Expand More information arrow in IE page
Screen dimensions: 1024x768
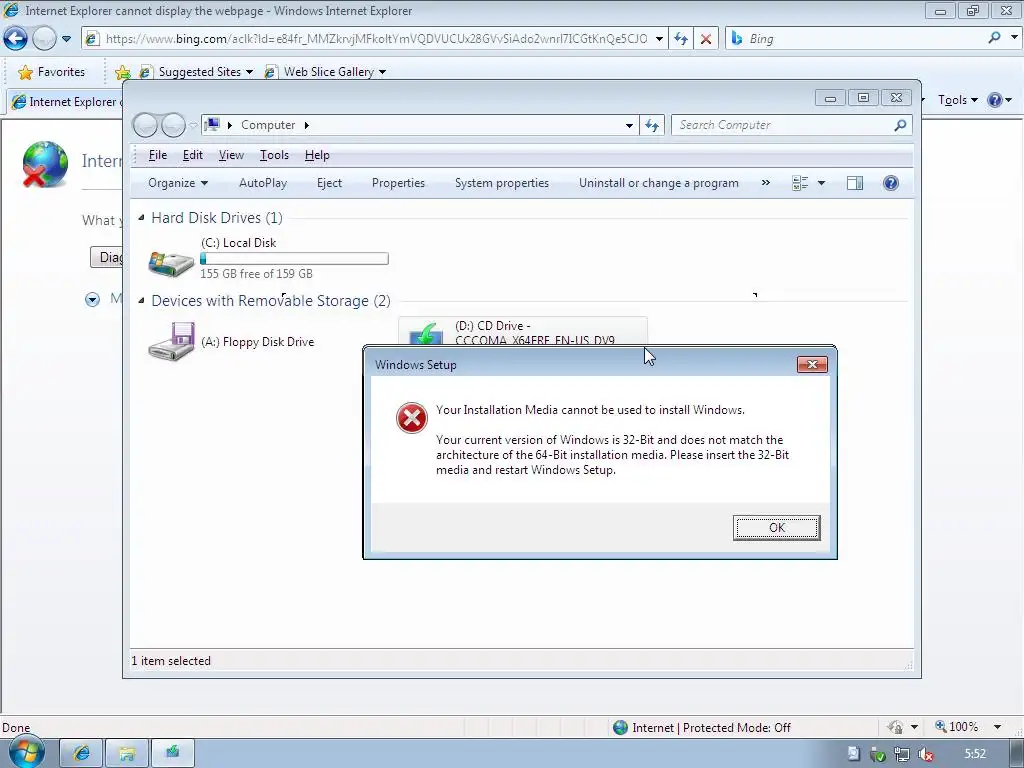coord(93,300)
